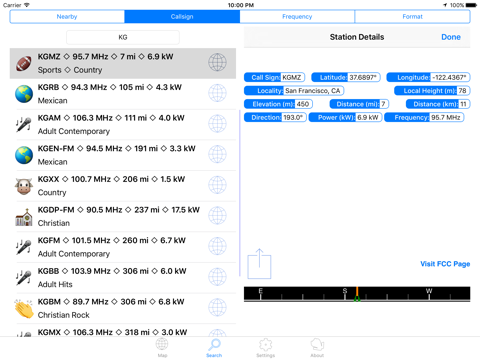Select the Callsign segment

182,17
